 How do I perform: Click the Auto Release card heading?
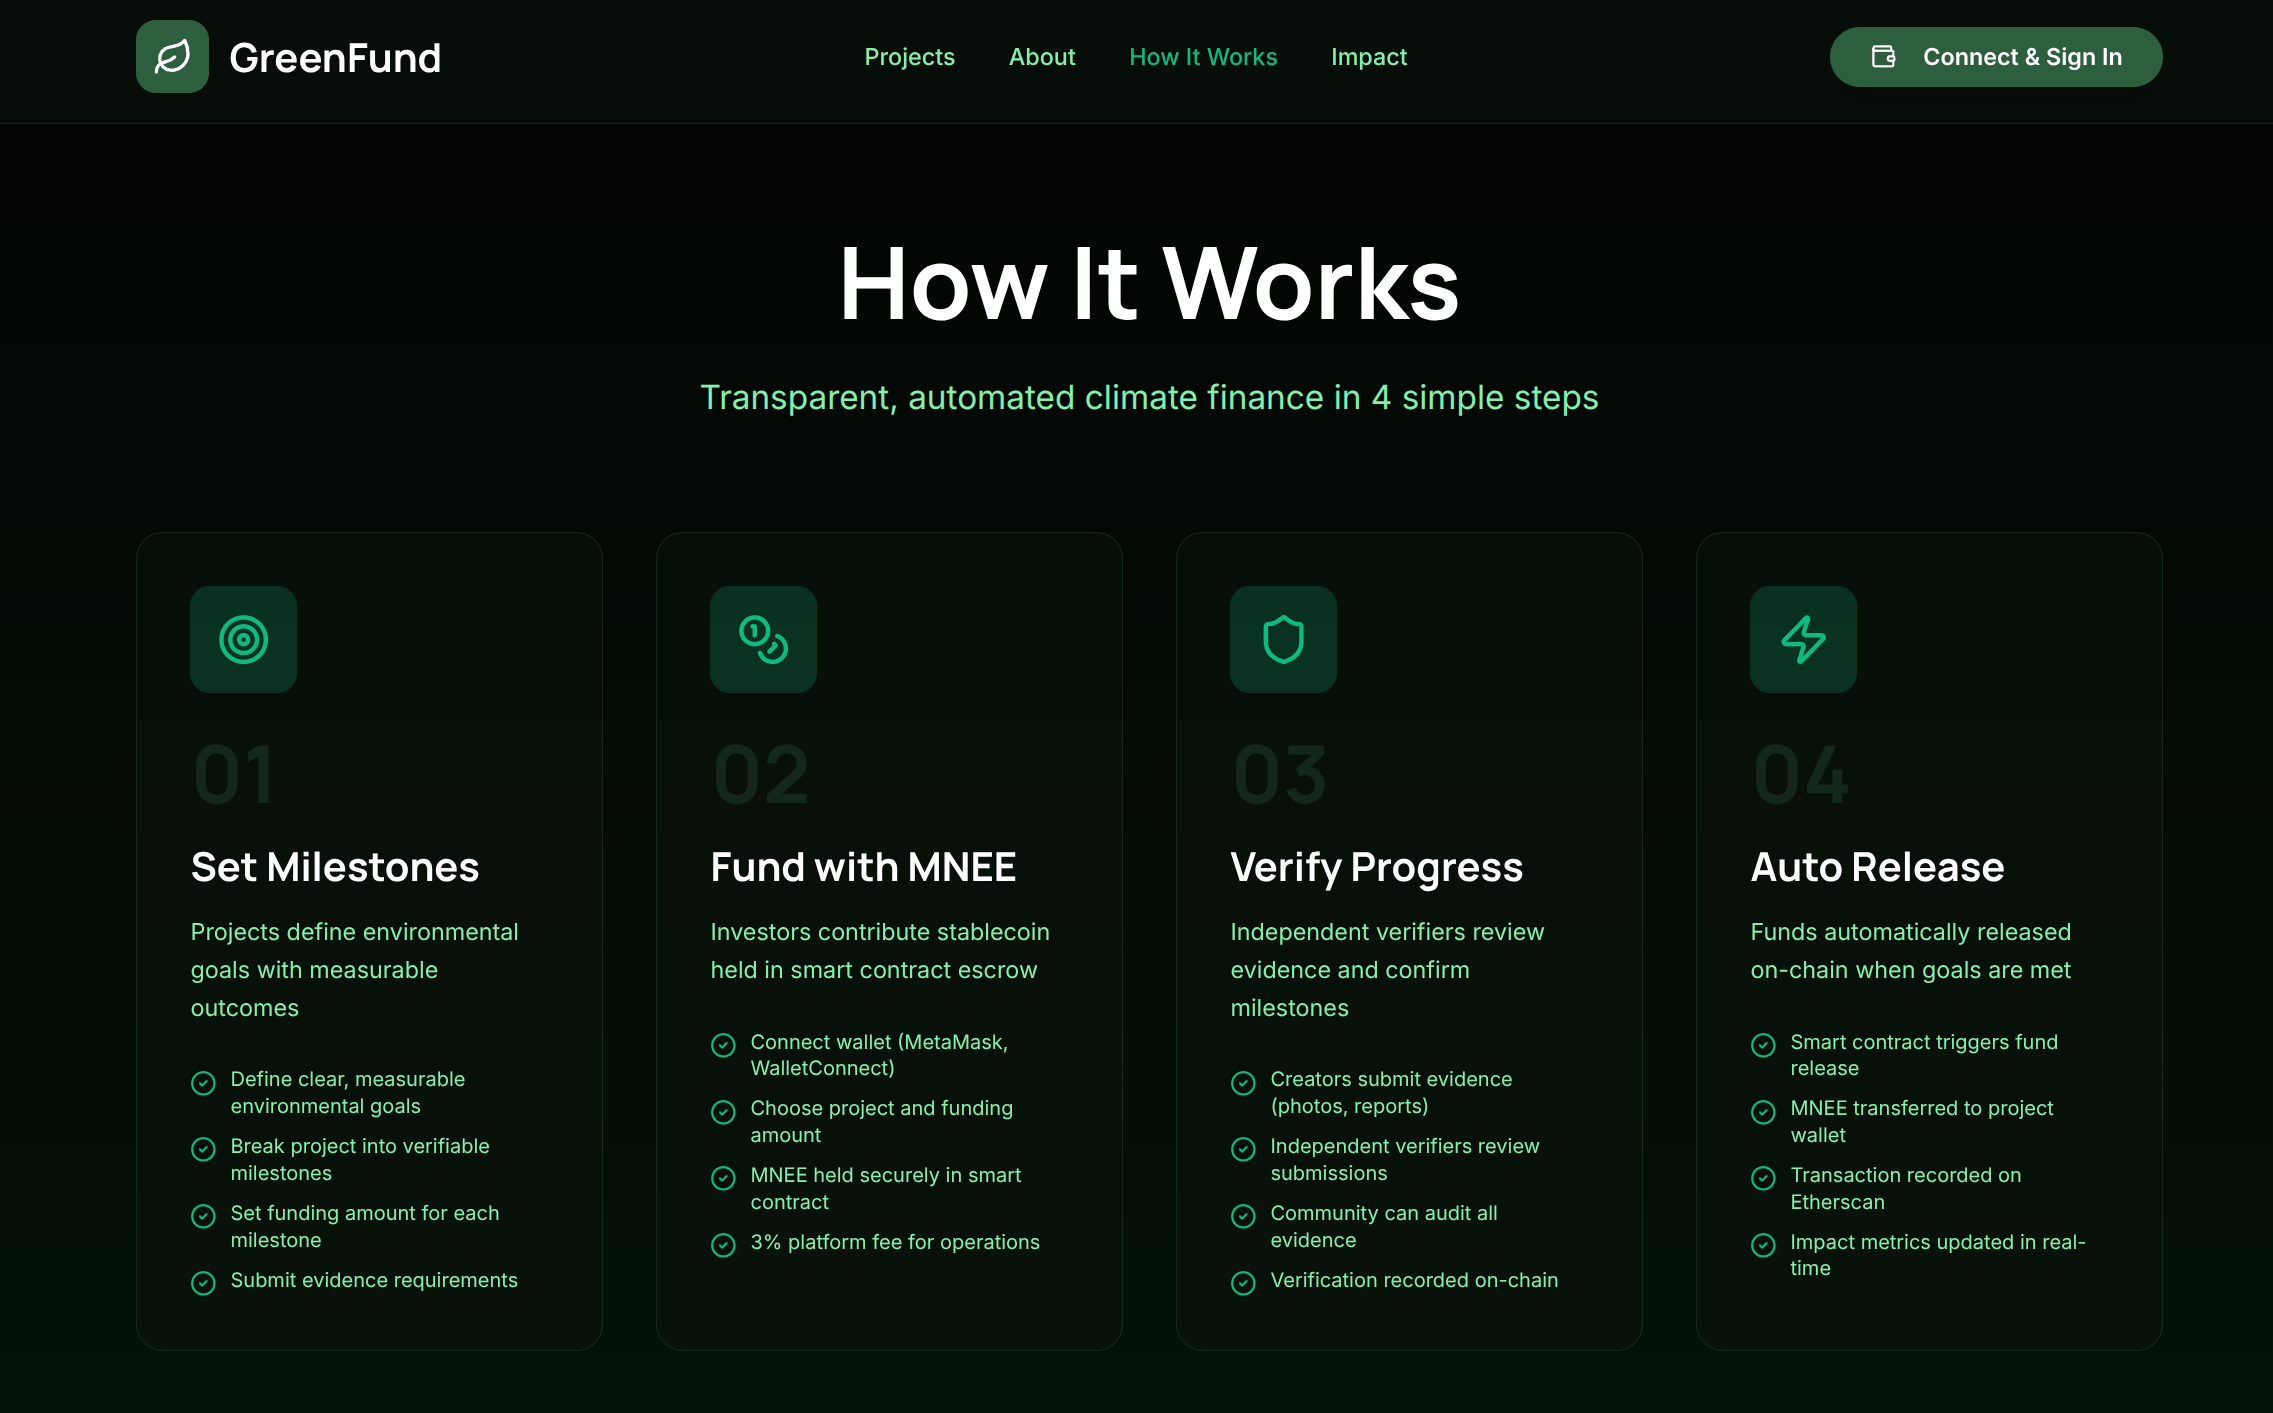(x=1877, y=867)
